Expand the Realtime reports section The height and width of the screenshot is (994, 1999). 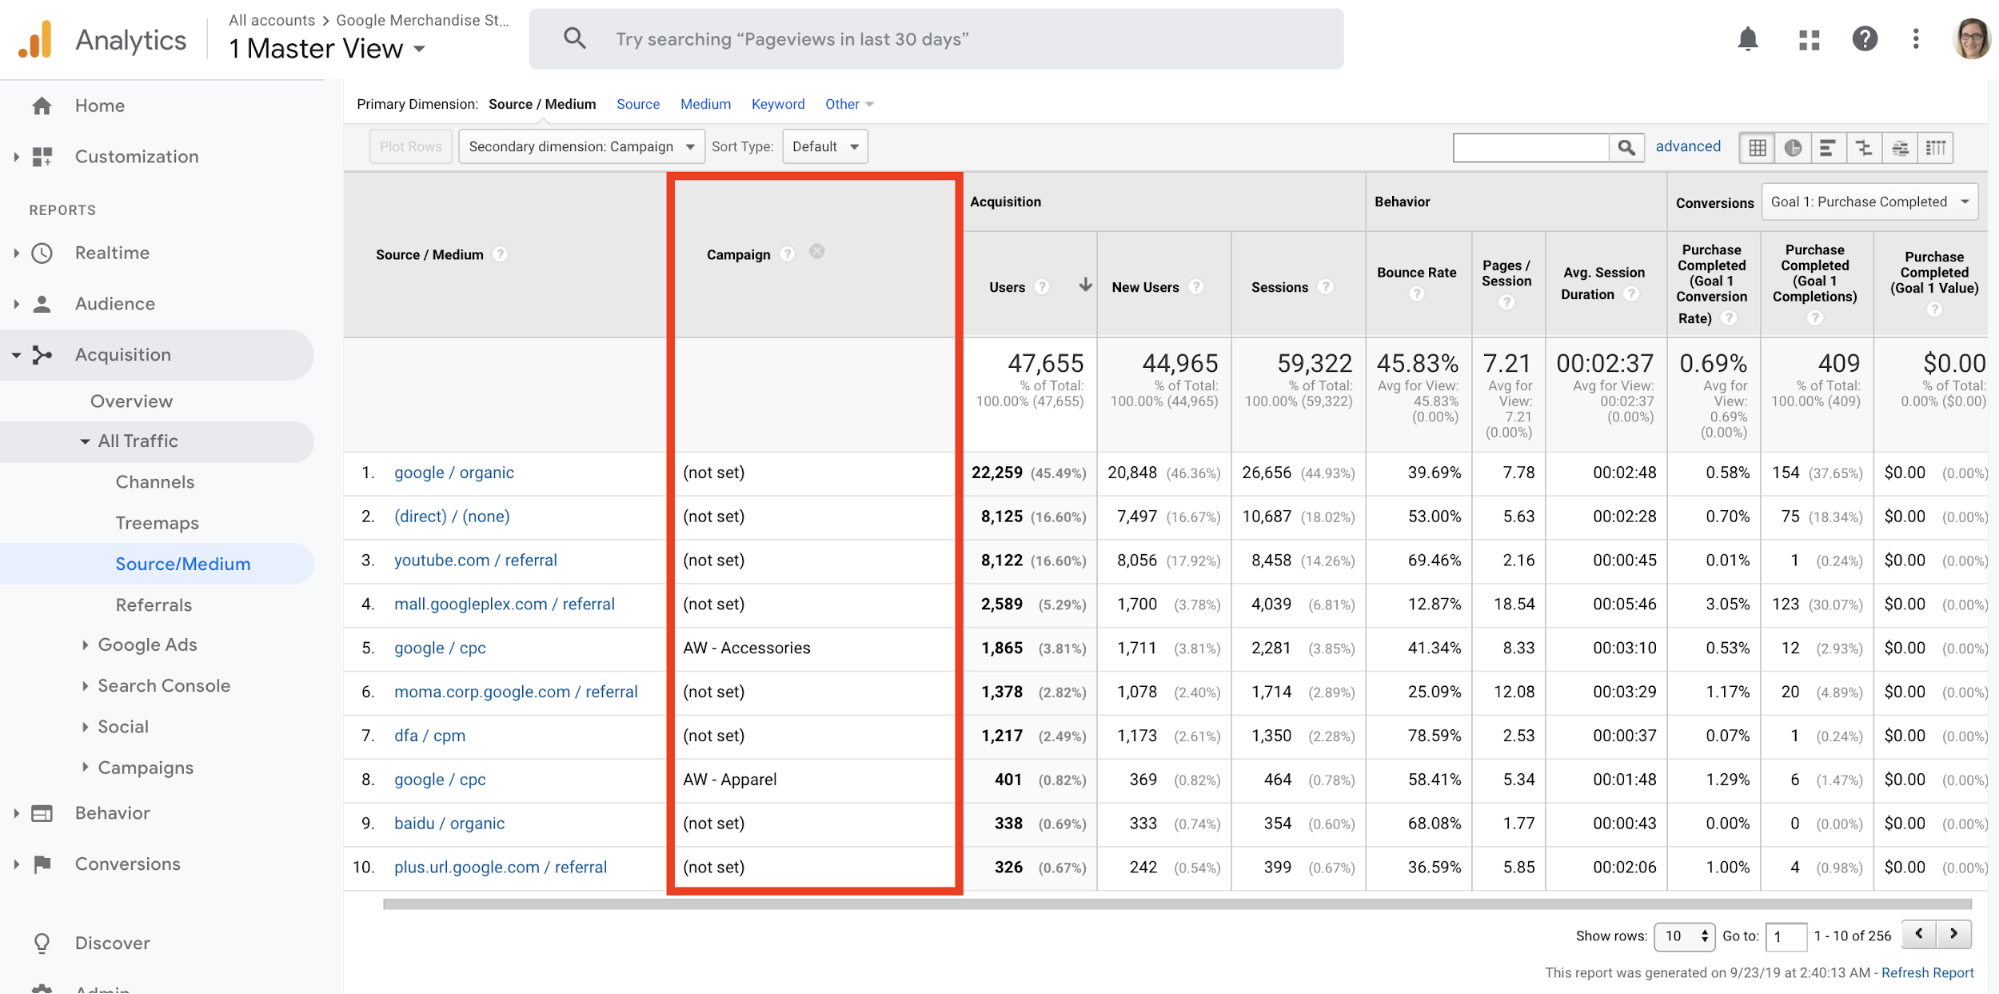[x=16, y=253]
